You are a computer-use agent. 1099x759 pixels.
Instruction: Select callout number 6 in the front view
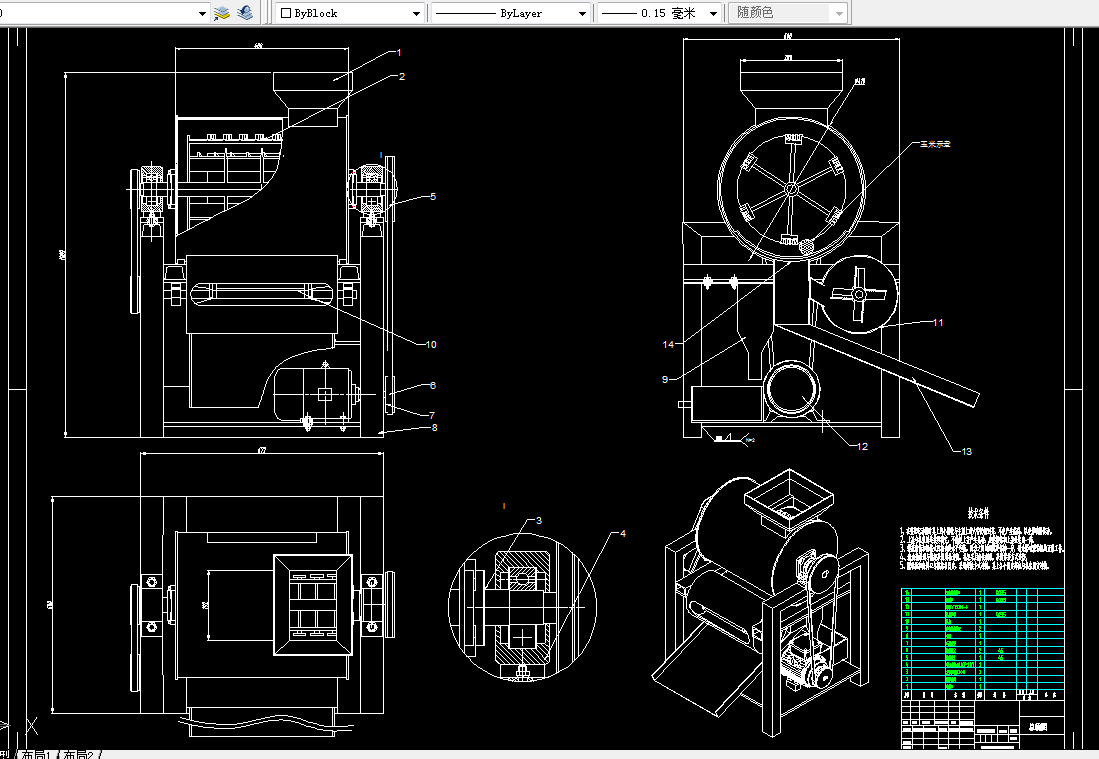[x=433, y=385]
